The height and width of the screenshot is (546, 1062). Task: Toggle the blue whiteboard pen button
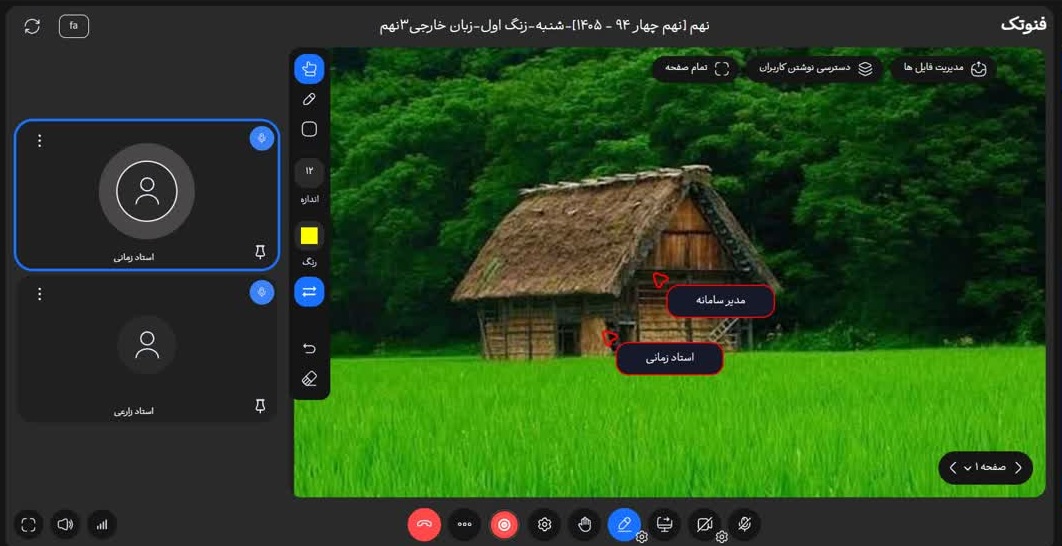624,524
